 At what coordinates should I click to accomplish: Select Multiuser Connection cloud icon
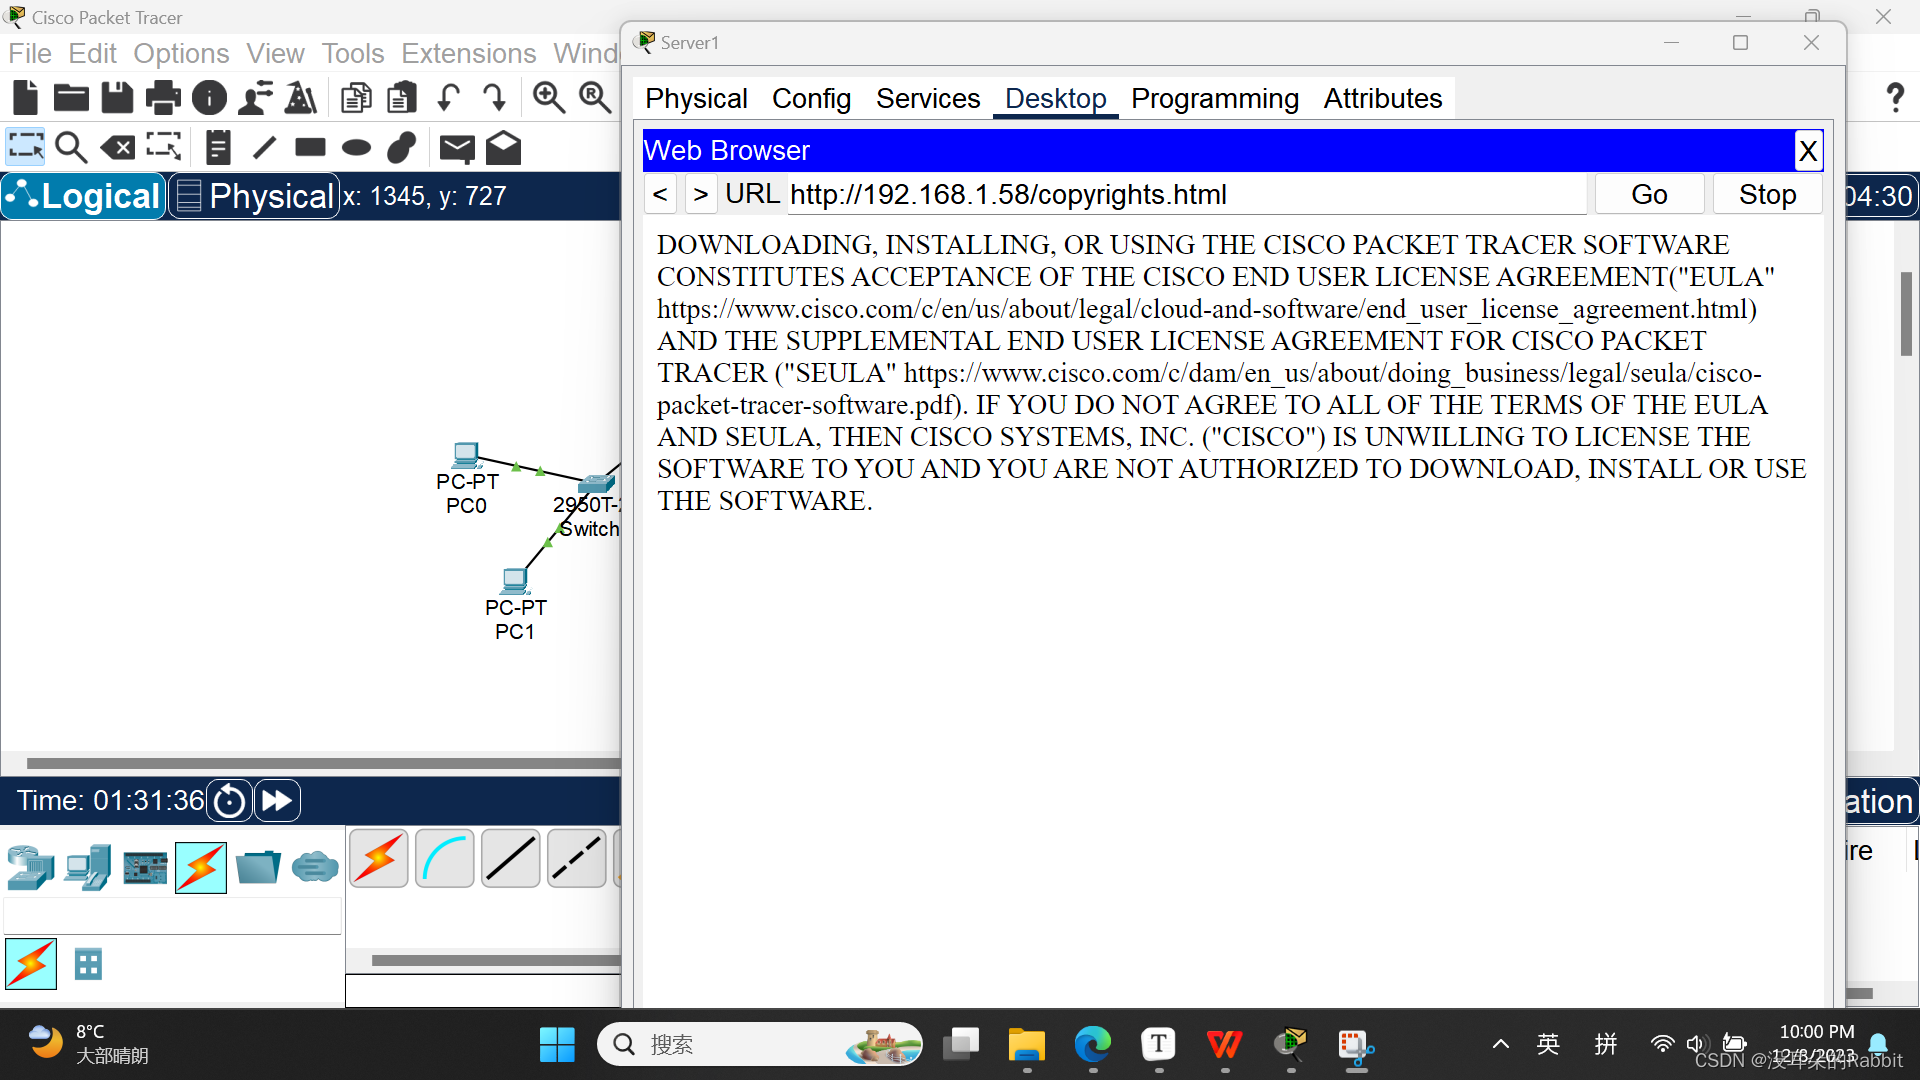tap(315, 866)
